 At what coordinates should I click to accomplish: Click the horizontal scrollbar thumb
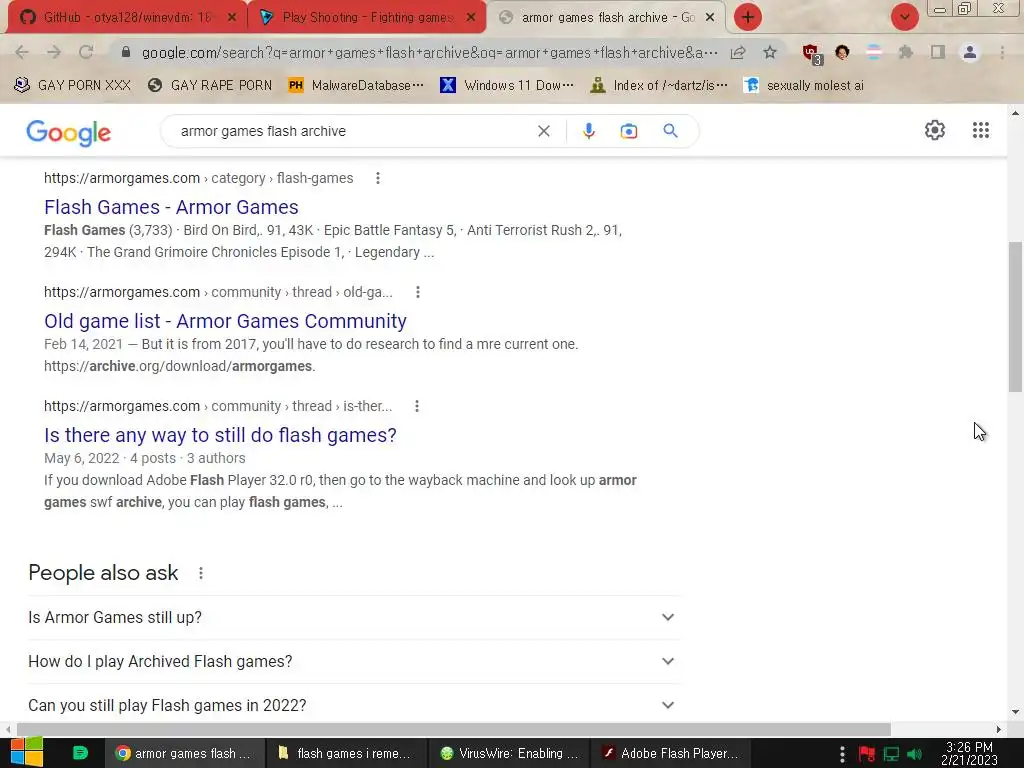click(454, 729)
